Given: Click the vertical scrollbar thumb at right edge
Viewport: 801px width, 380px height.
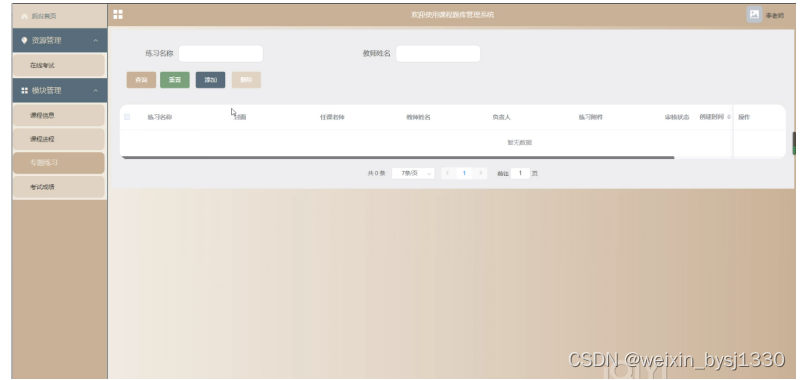Looking at the screenshot, I should click(x=794, y=143).
